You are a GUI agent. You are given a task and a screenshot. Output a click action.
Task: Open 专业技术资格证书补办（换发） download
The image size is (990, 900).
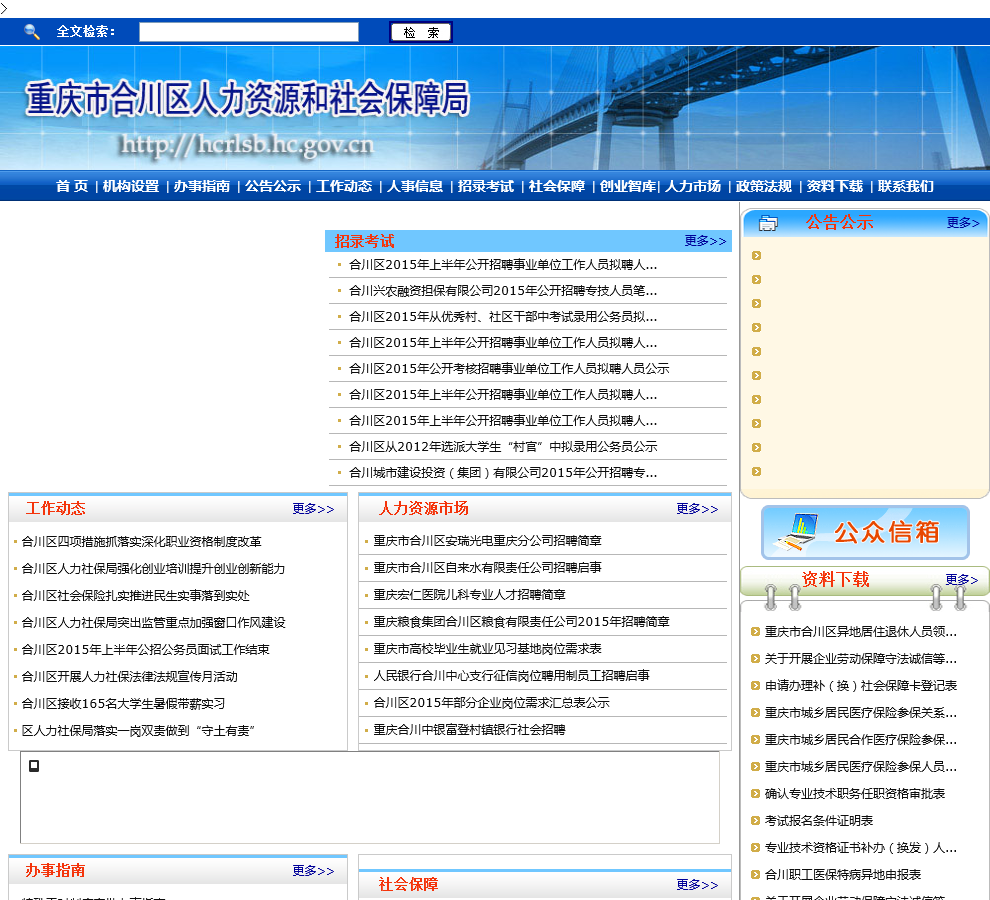tap(861, 848)
